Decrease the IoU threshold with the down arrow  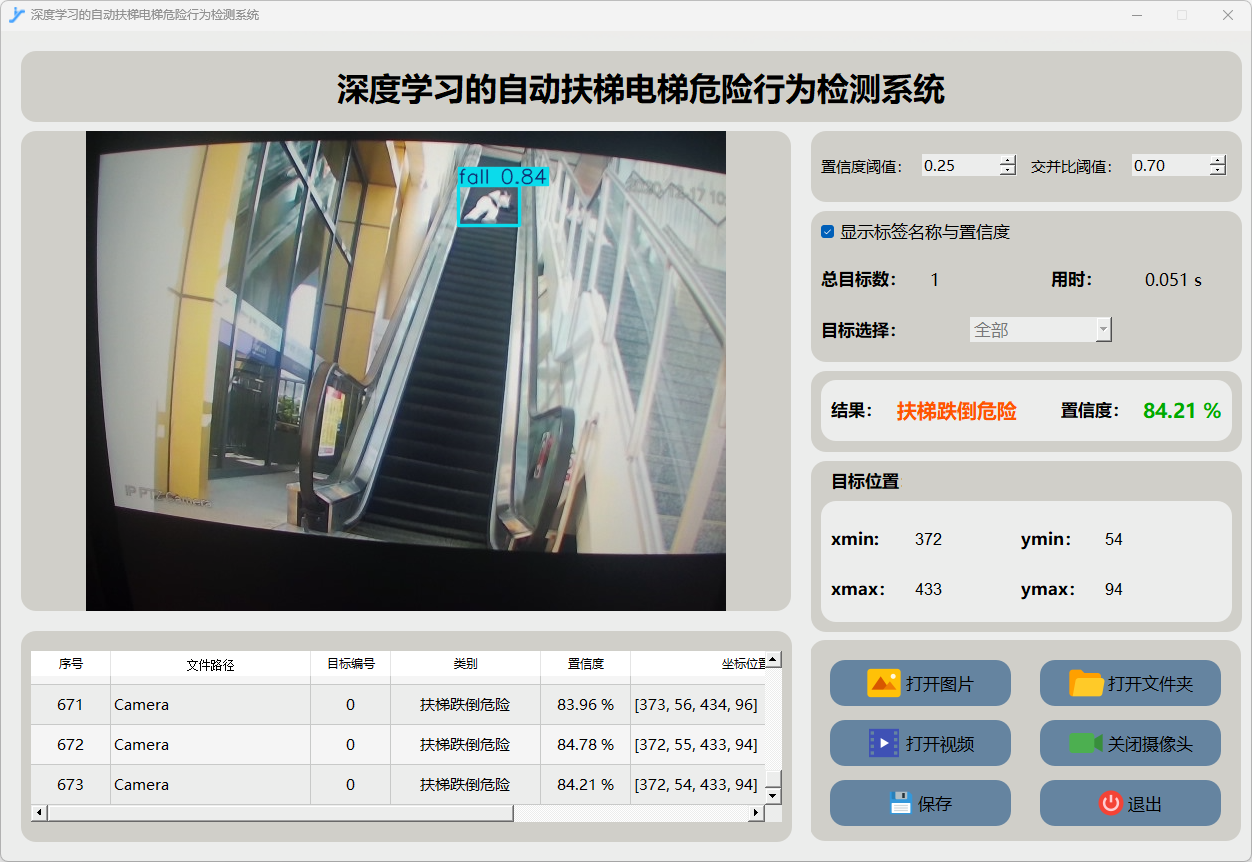coord(1217,171)
